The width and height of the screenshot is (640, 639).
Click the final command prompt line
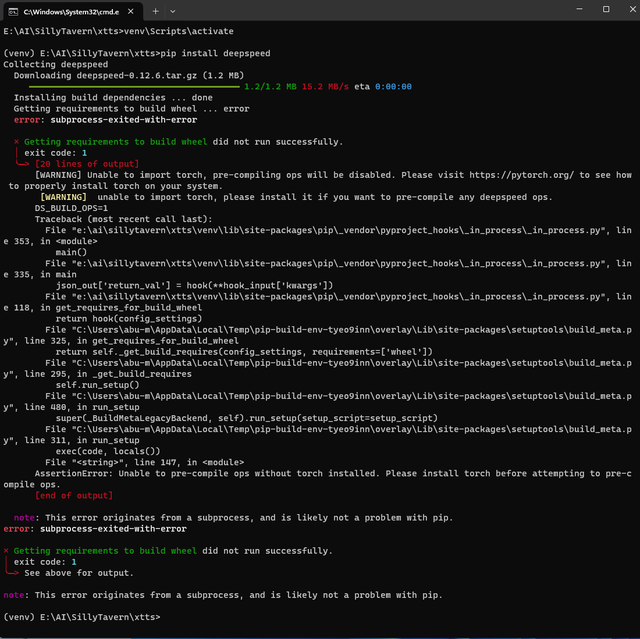tap(82, 617)
